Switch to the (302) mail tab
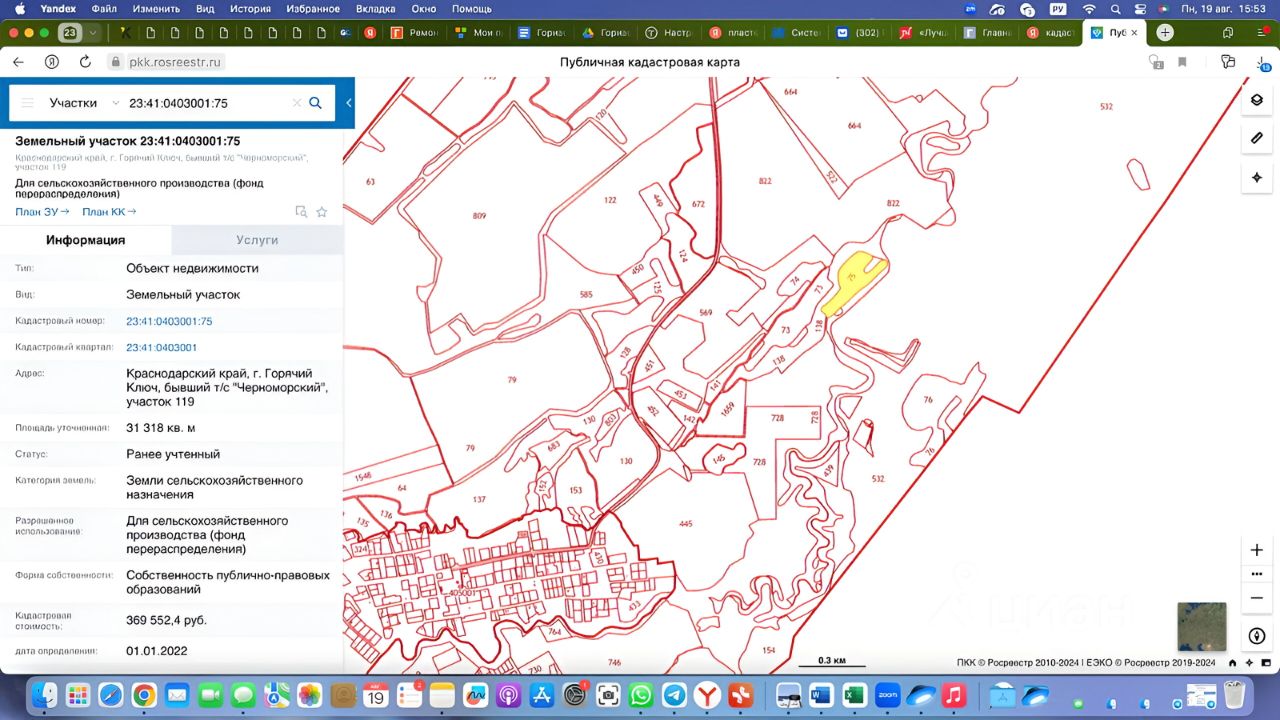This screenshot has width=1280, height=720. (x=859, y=33)
